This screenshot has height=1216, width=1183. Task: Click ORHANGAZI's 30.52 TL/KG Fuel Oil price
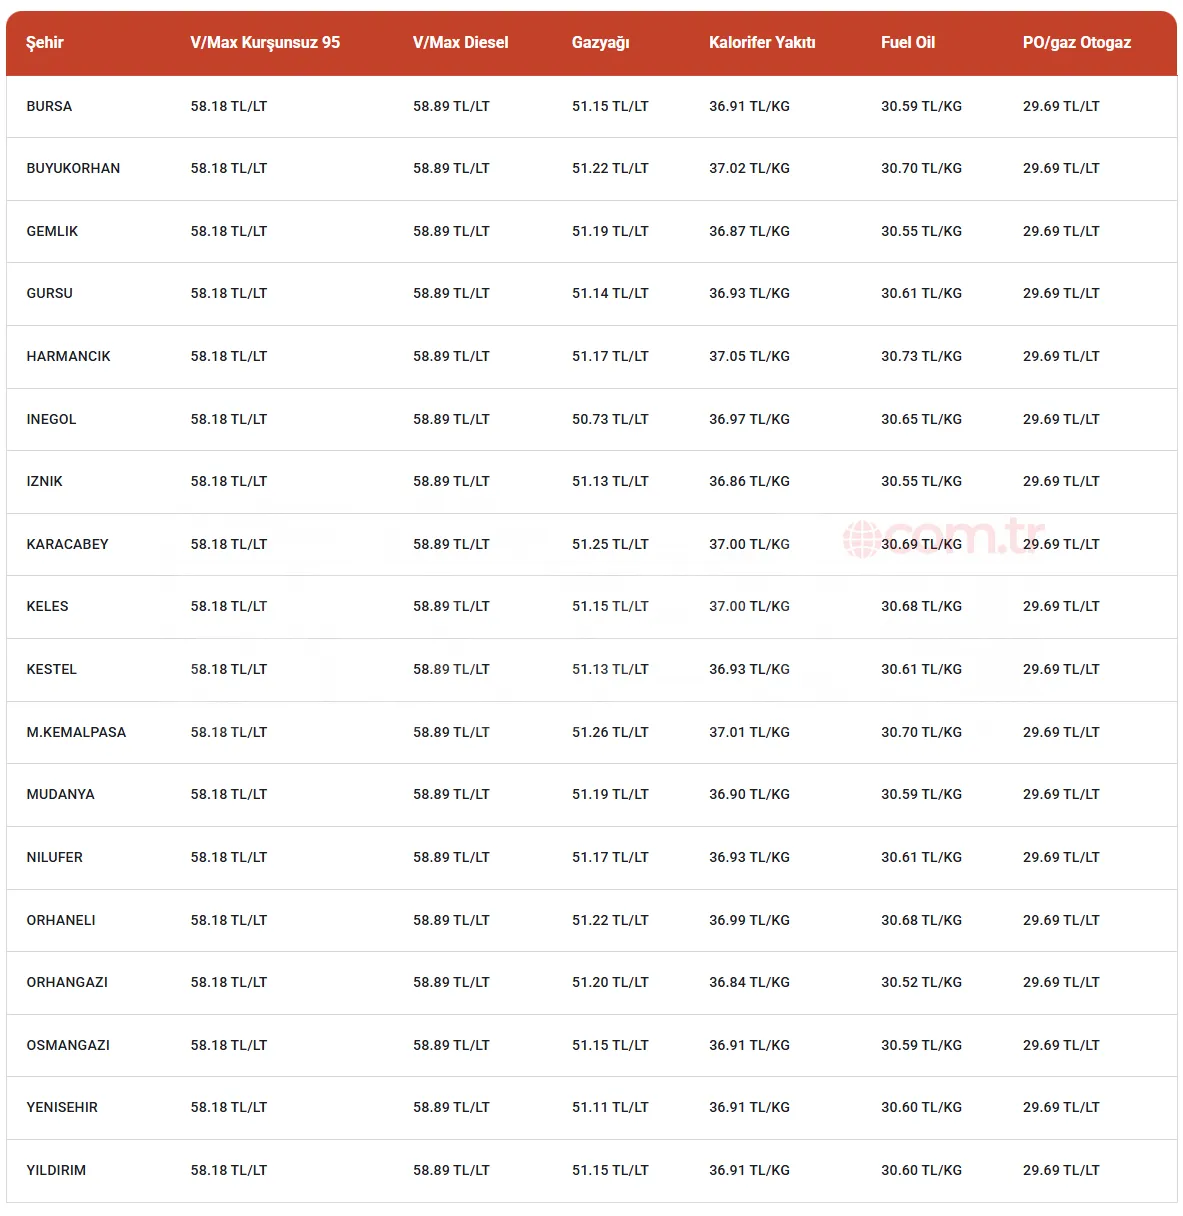click(x=921, y=982)
